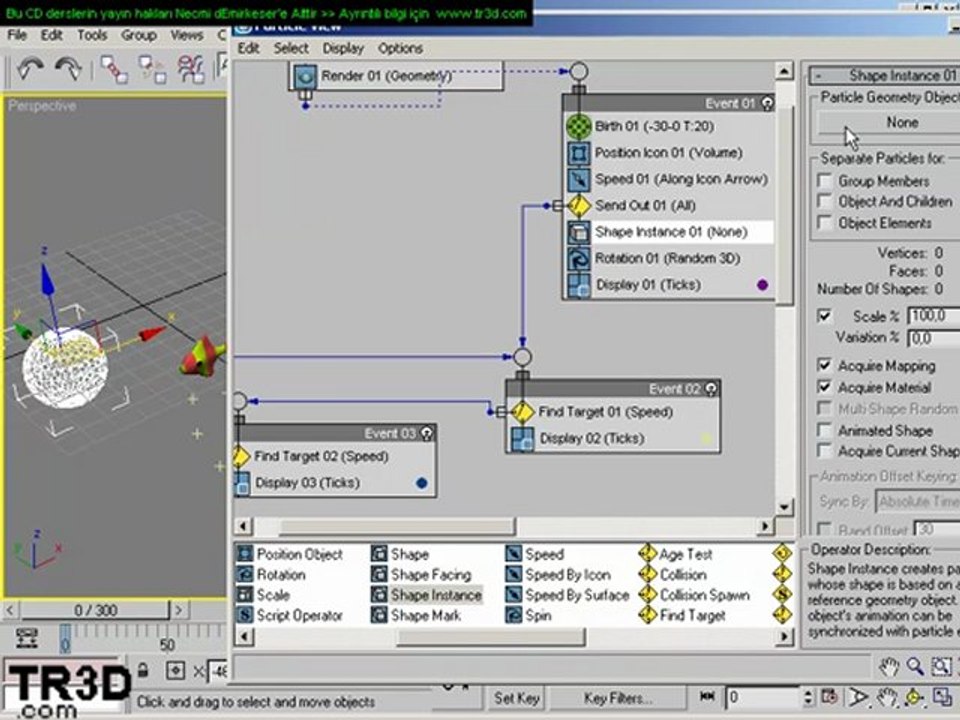The width and height of the screenshot is (960, 720).
Task: Enable the Group Members checkbox
Action: coord(825,181)
